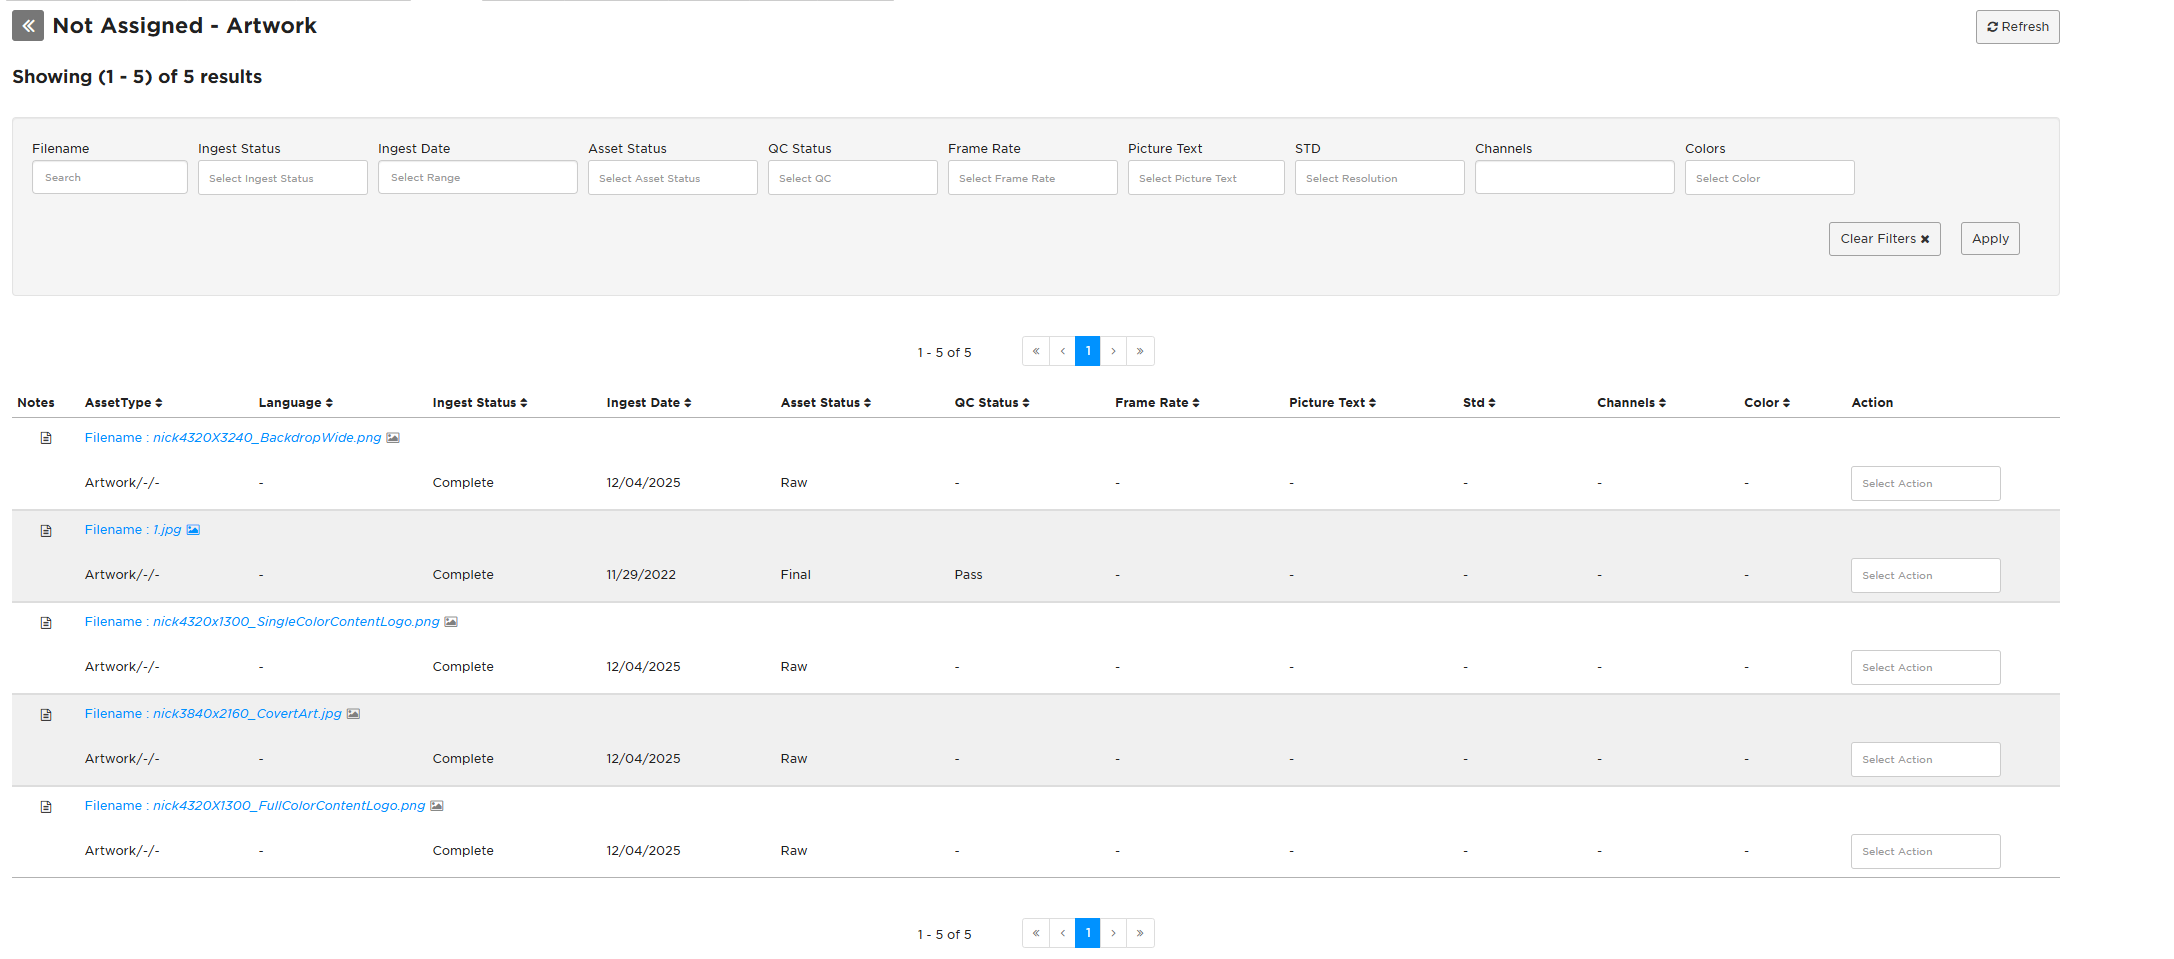Focus the Channels filter field
This screenshot has height=959, width=2174.
pyautogui.click(x=1575, y=178)
